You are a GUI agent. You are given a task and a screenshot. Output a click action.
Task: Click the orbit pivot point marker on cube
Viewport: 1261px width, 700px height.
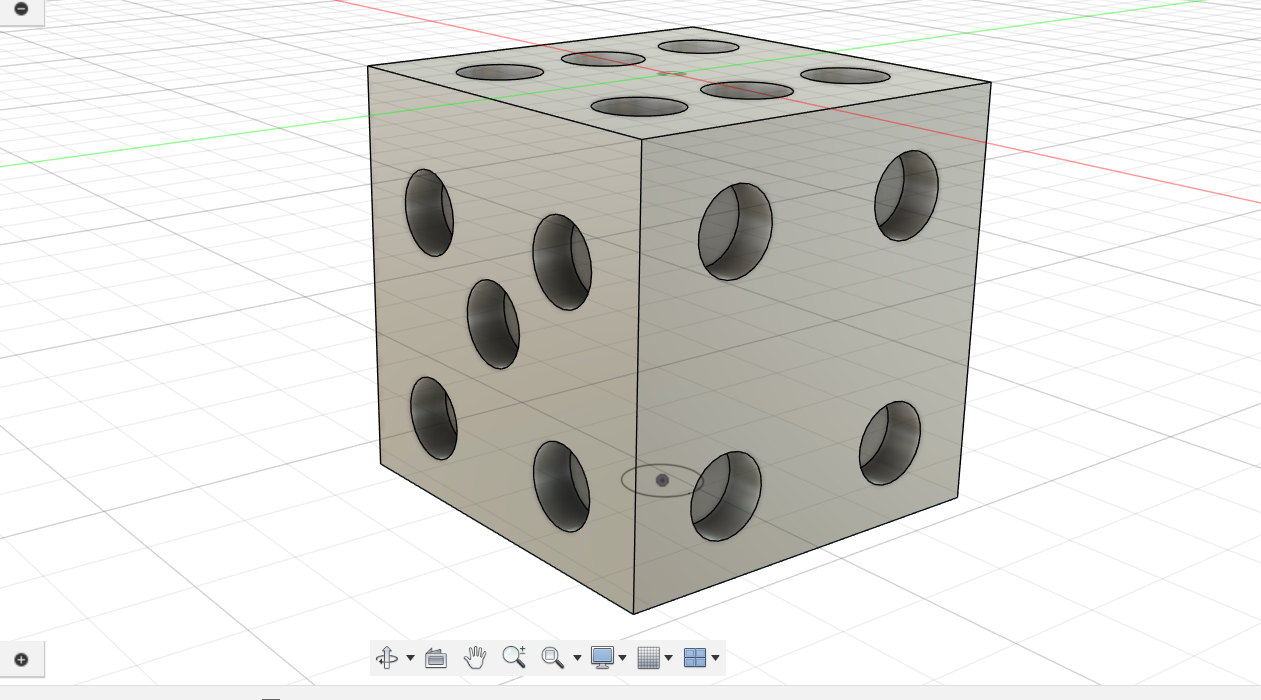[662, 481]
